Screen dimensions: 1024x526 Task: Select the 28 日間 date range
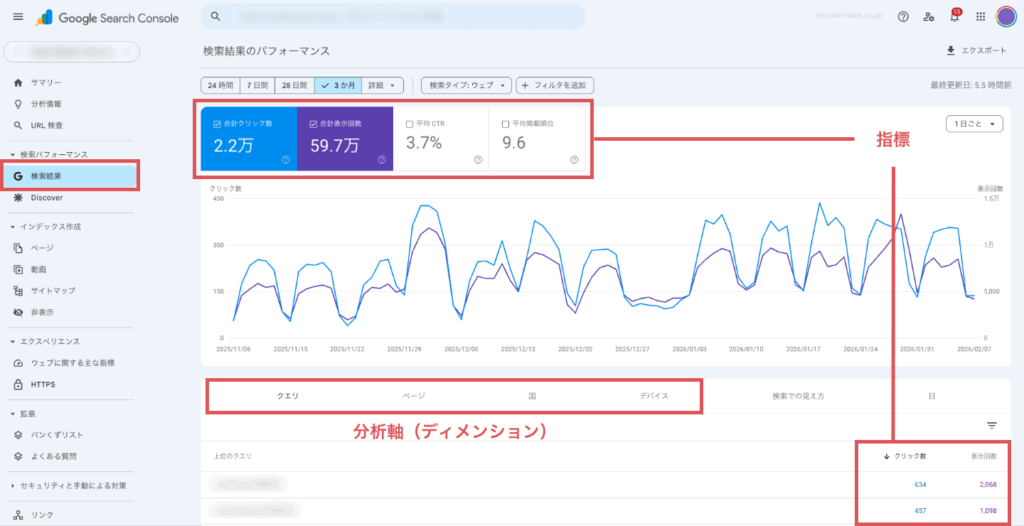click(x=295, y=85)
